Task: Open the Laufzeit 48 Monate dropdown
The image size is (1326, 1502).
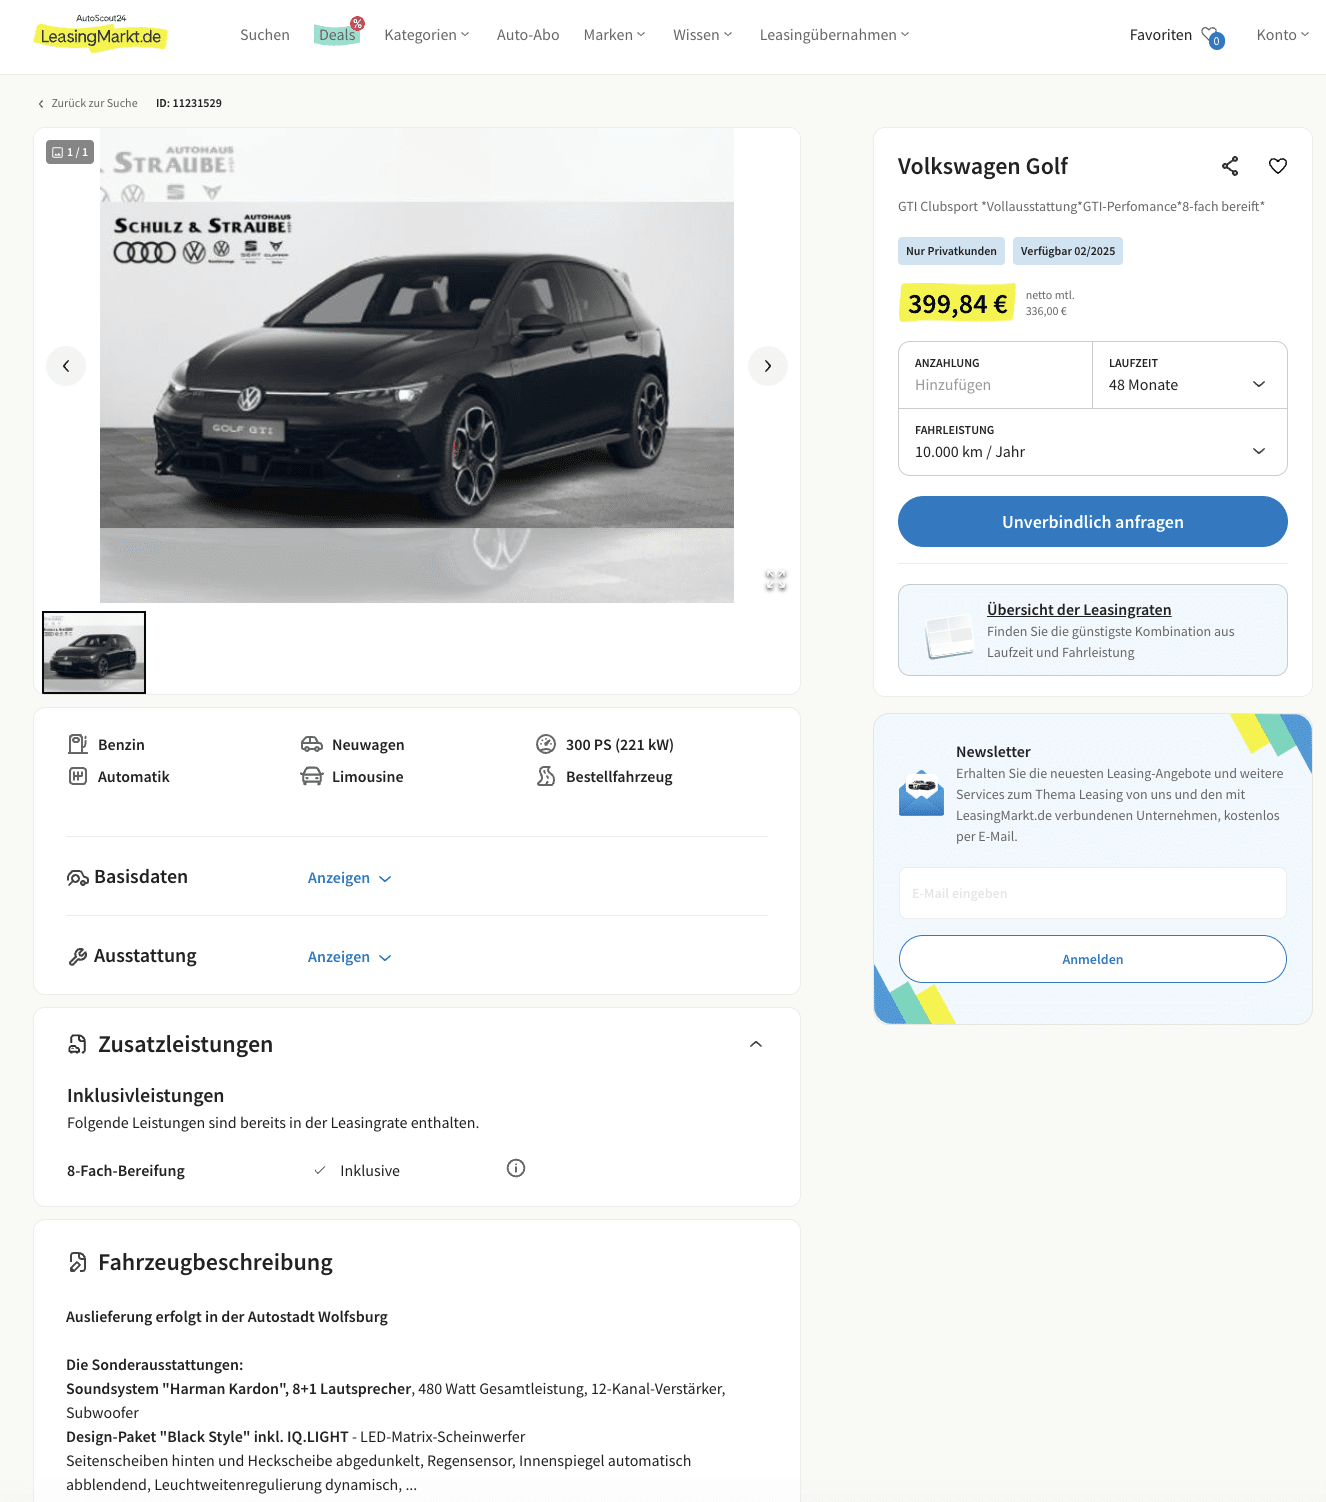Action: 1190,375
